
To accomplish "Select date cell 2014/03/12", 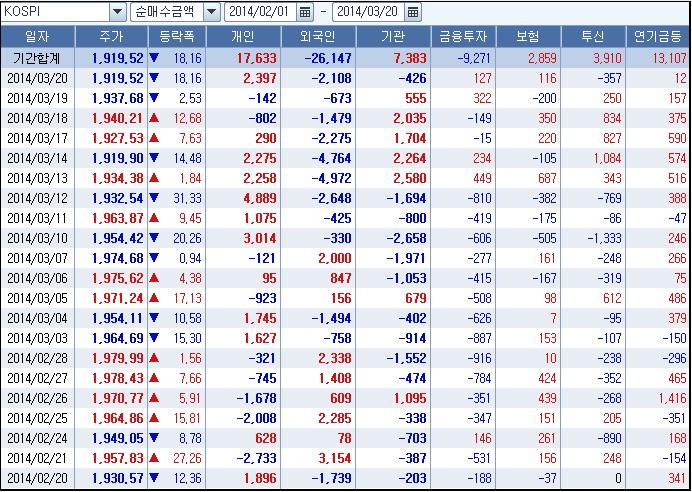I will pos(38,199).
